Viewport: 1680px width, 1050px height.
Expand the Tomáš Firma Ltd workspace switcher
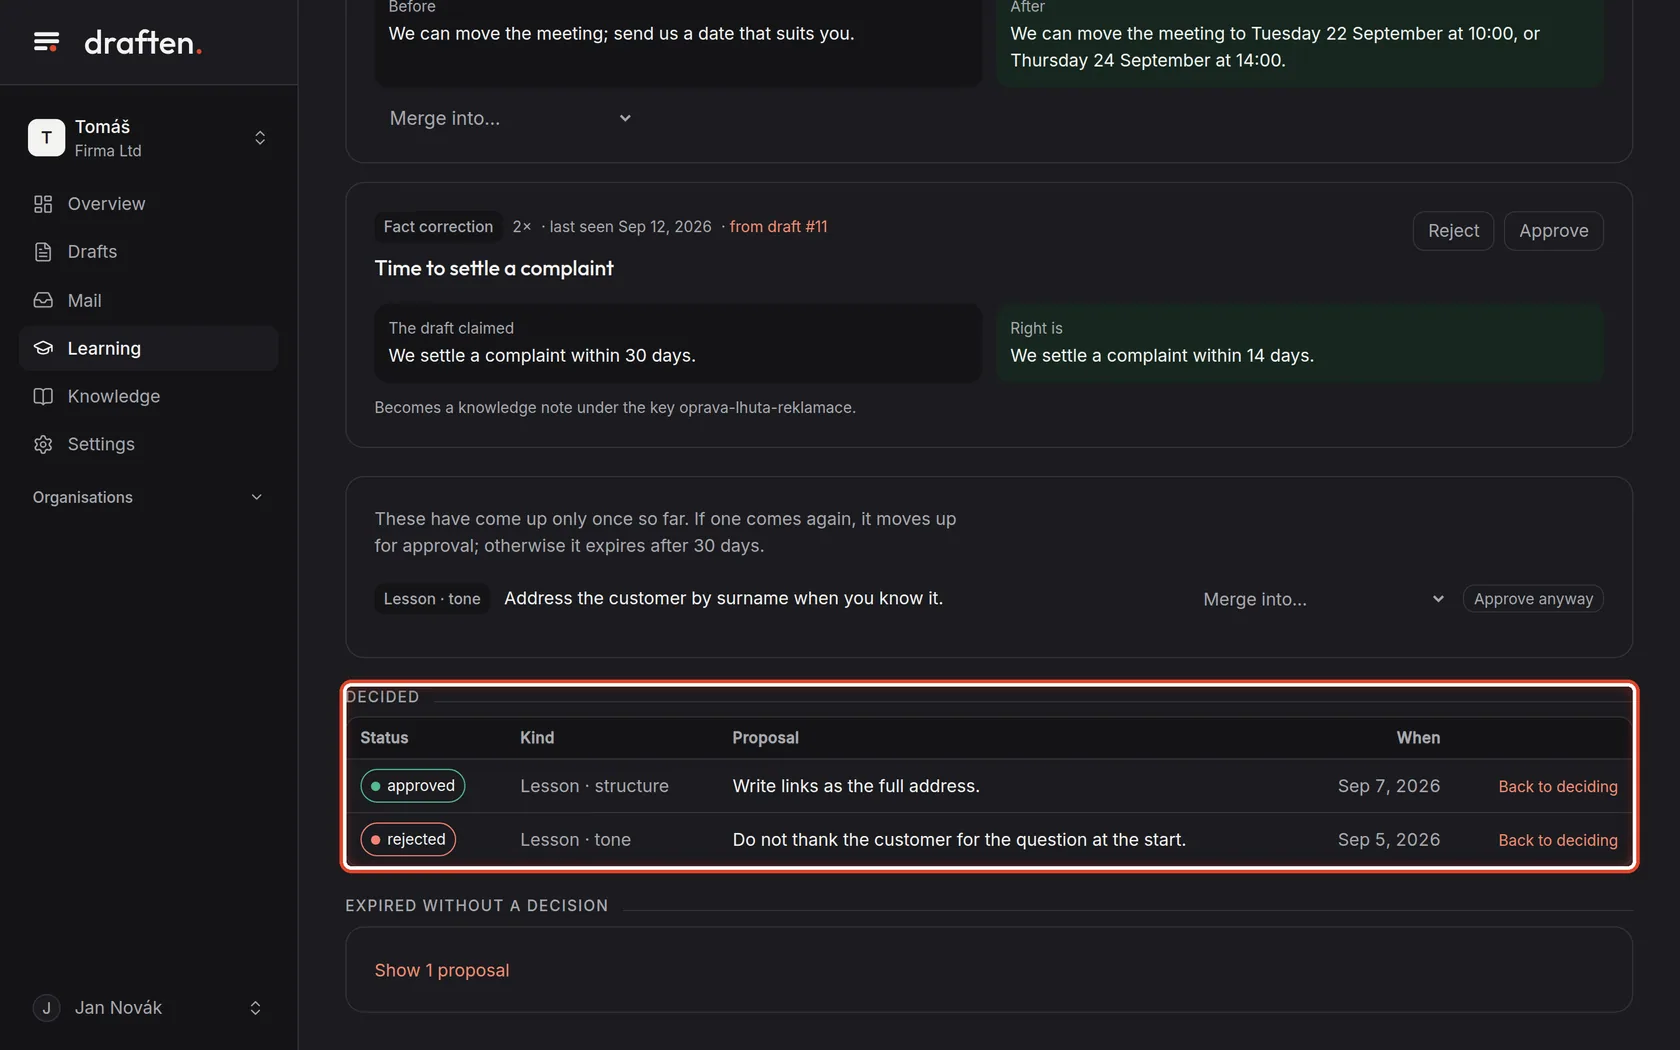(x=260, y=138)
